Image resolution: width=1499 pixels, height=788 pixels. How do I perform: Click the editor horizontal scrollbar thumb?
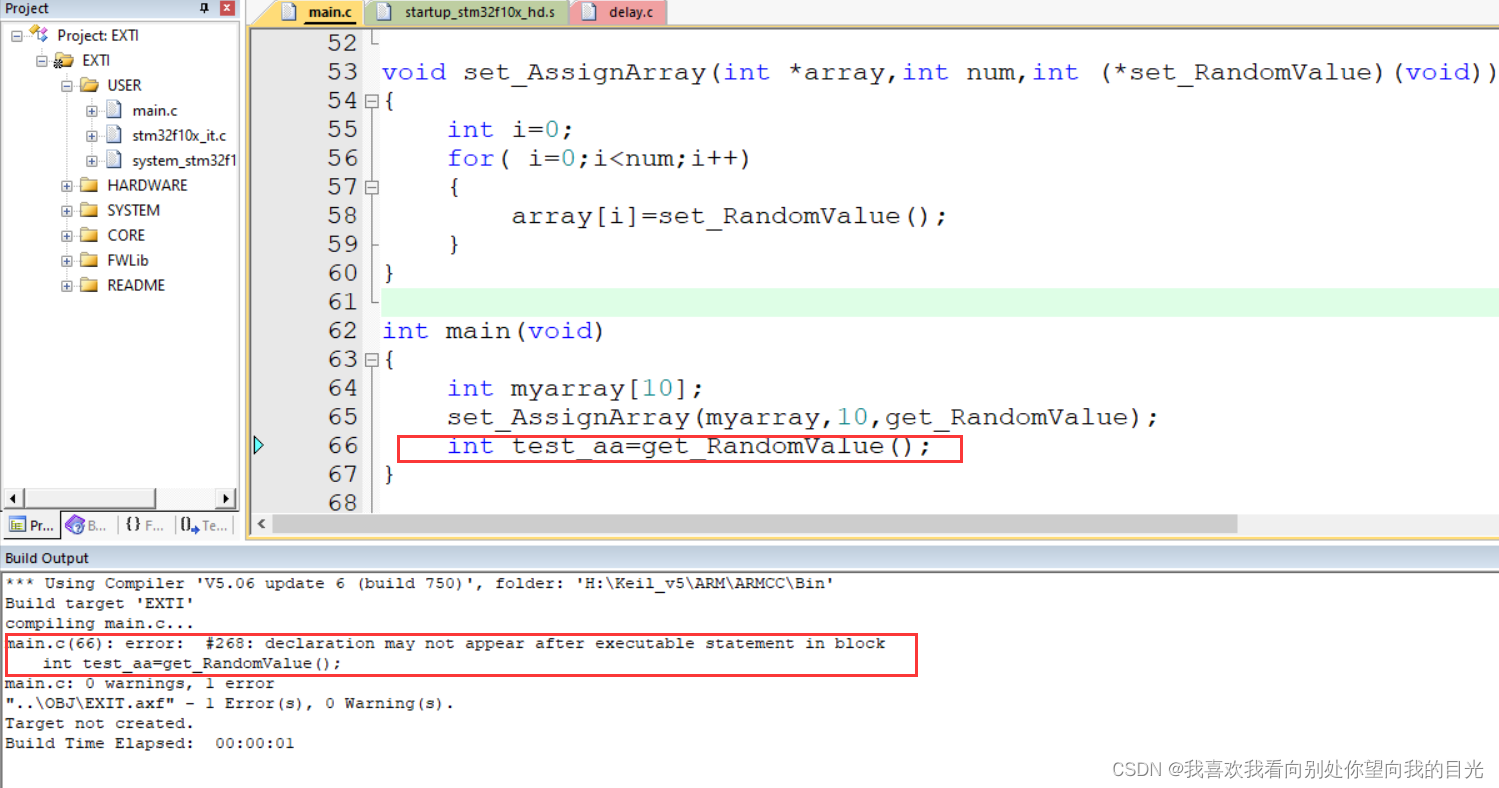click(754, 524)
